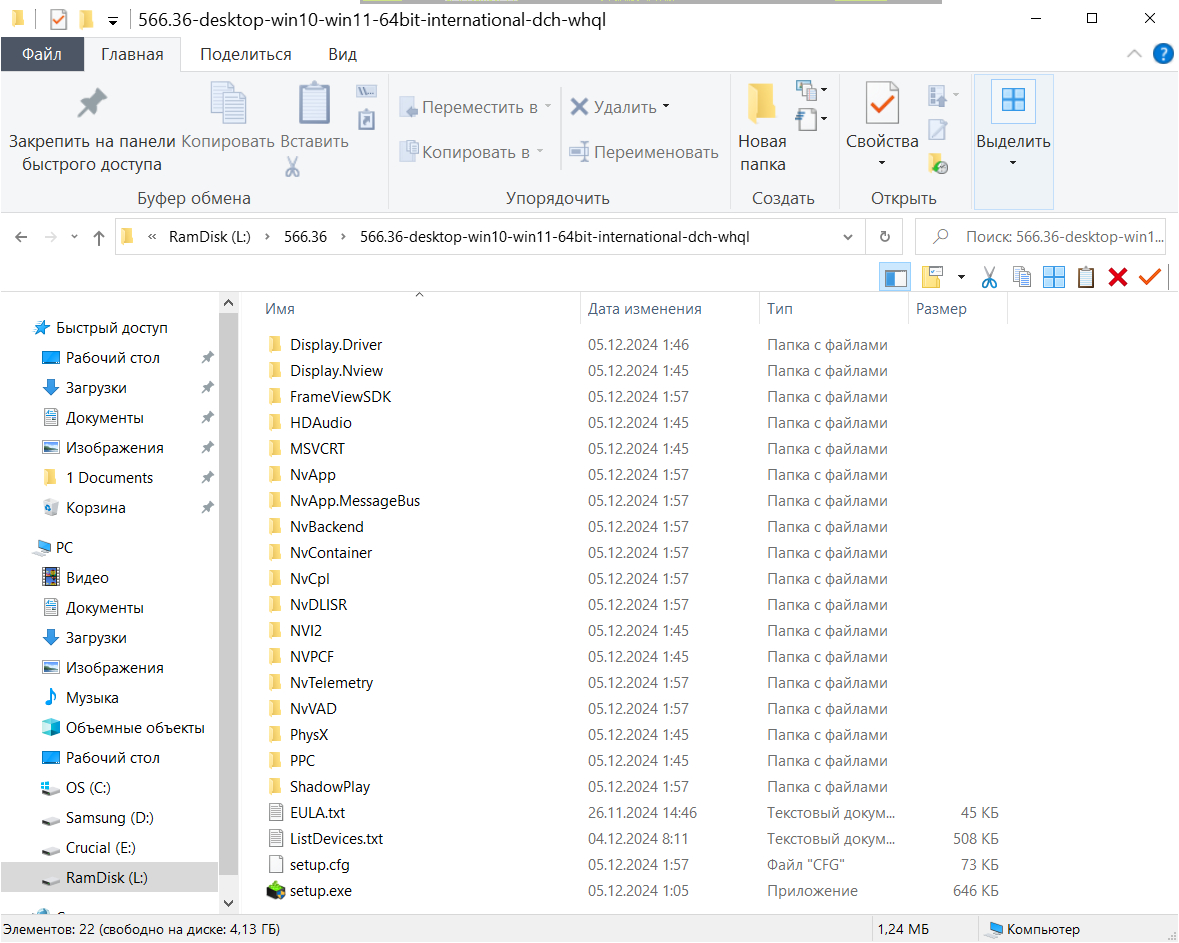This screenshot has height=943, width=1179.
Task: Click the select-all grid icon in lower toolbar
Action: (x=1053, y=277)
